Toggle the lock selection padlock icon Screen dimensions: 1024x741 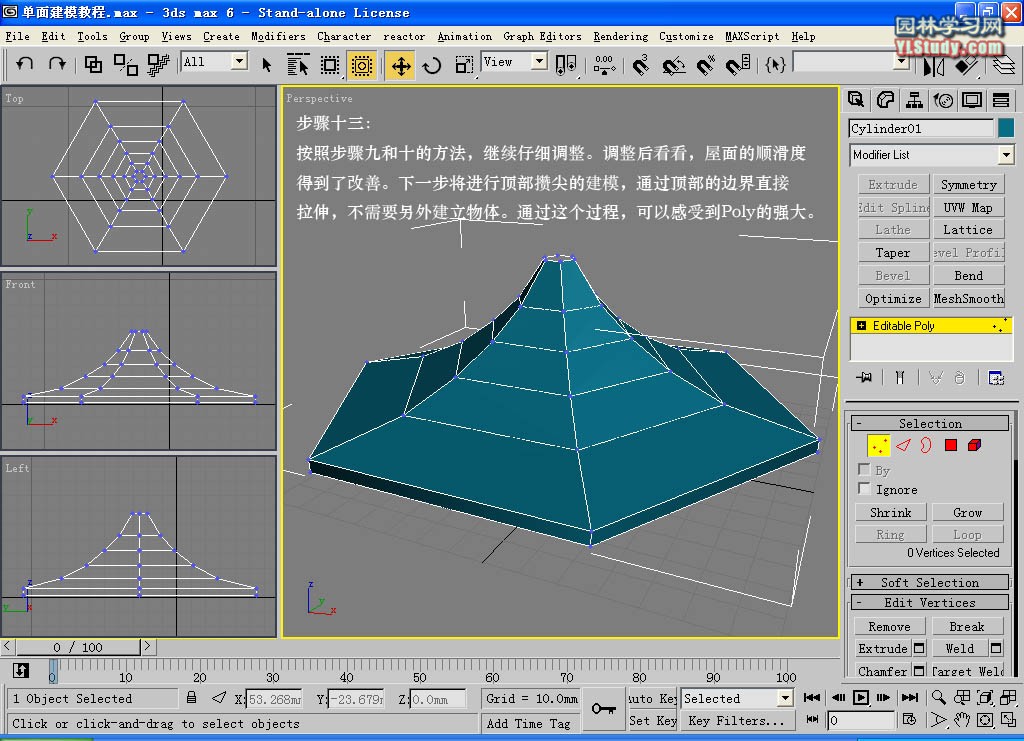pos(191,698)
